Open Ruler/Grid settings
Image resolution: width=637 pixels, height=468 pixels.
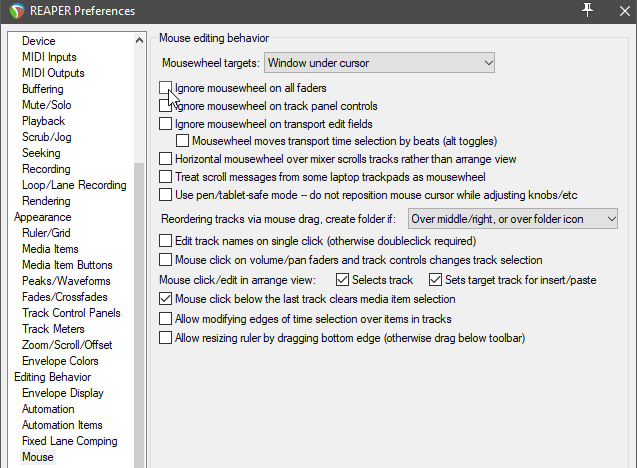pos(46,233)
